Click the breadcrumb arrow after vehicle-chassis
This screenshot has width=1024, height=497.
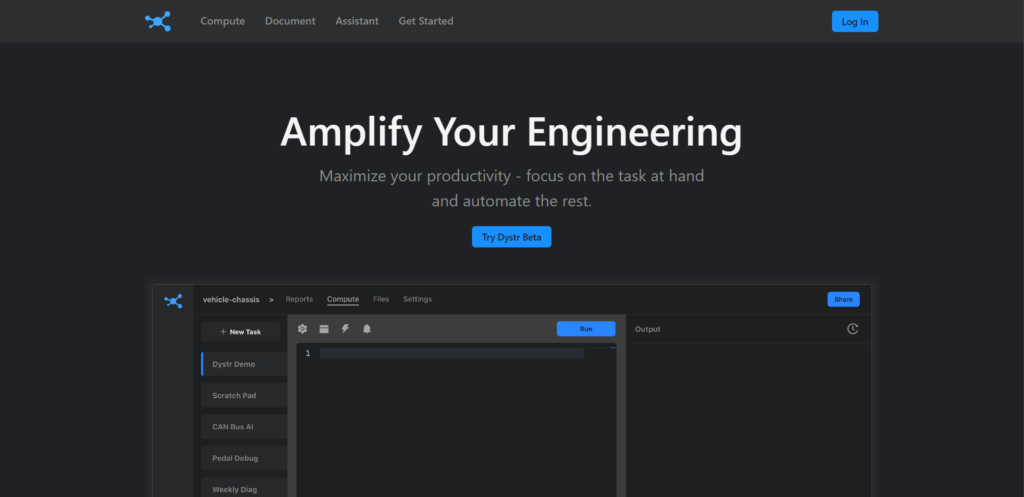271,300
